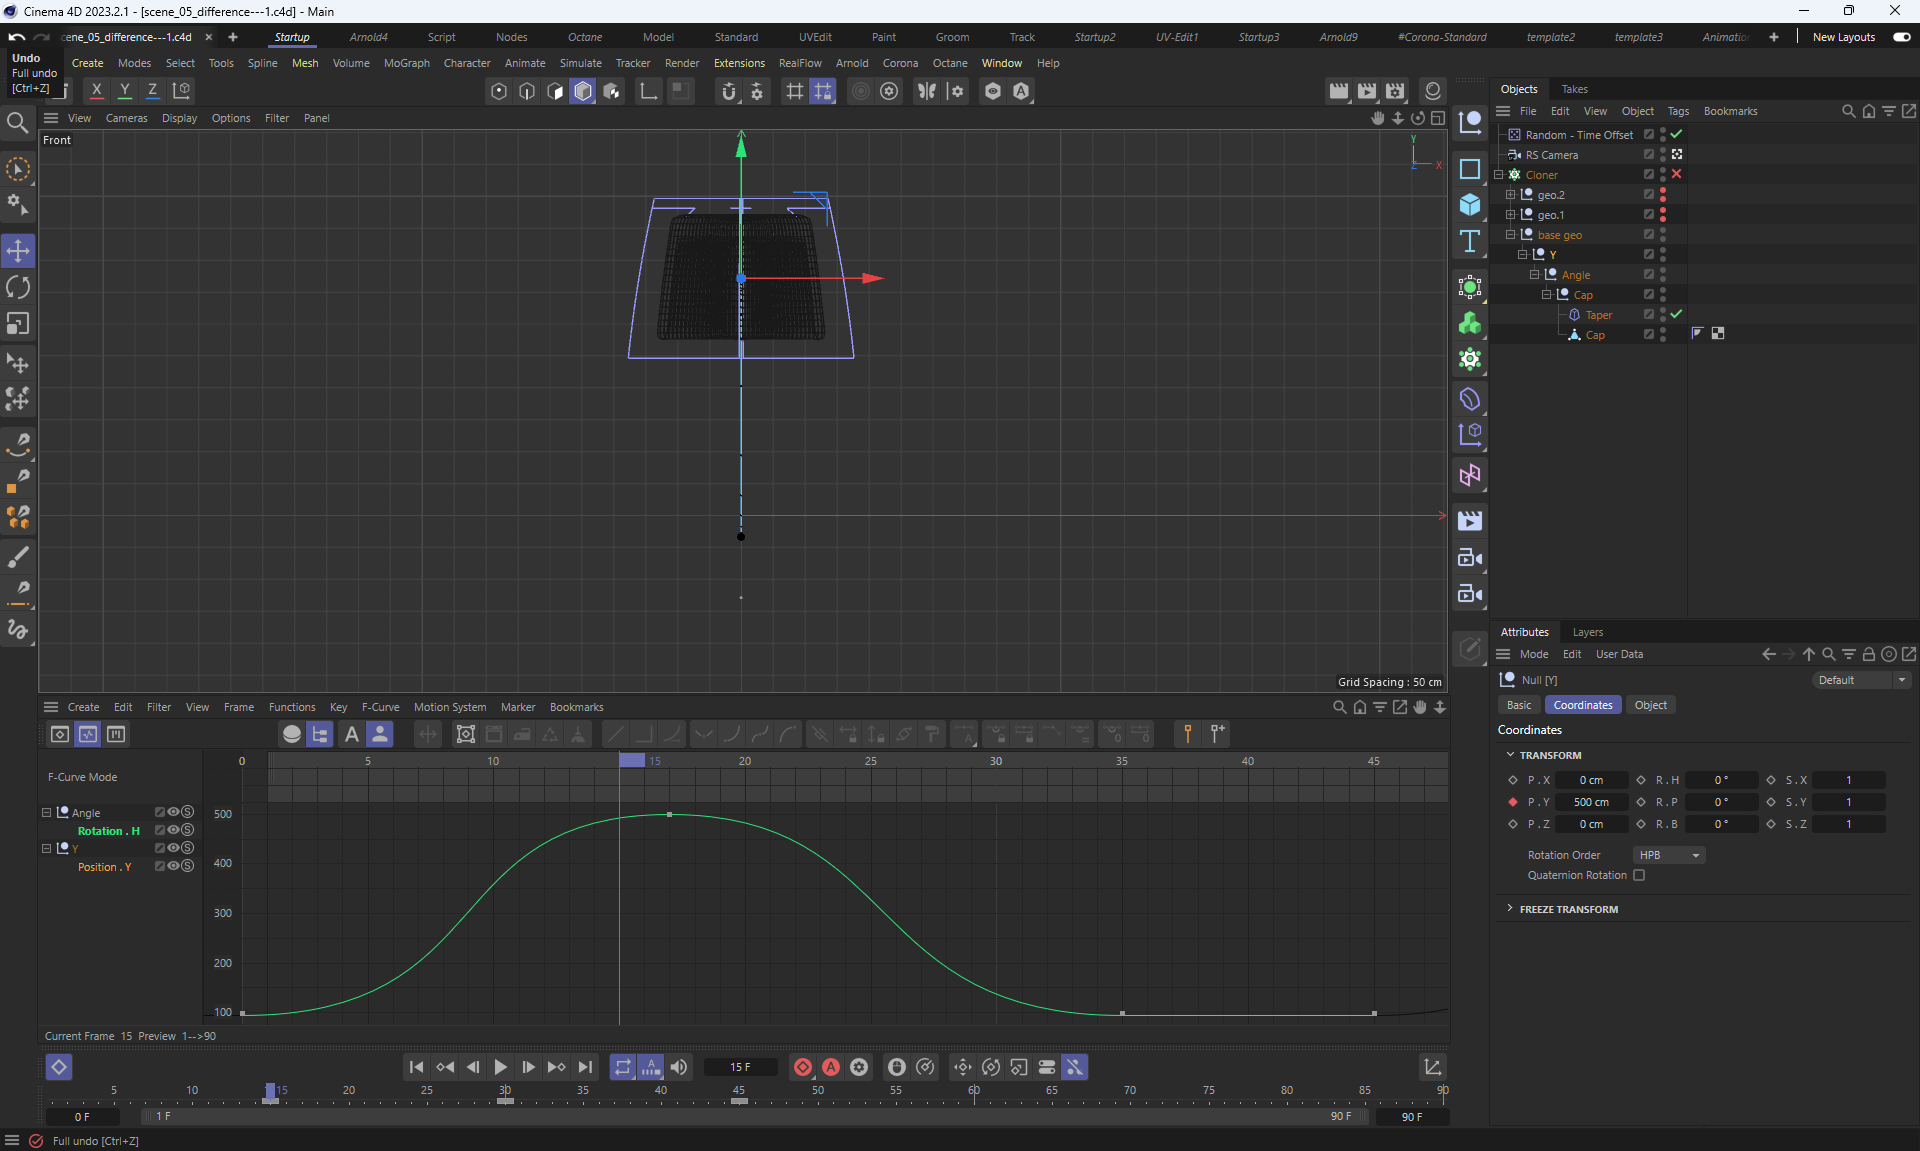Toggle the New Layouts switch
Image resolution: width=1920 pixels, height=1151 pixels.
click(1901, 37)
